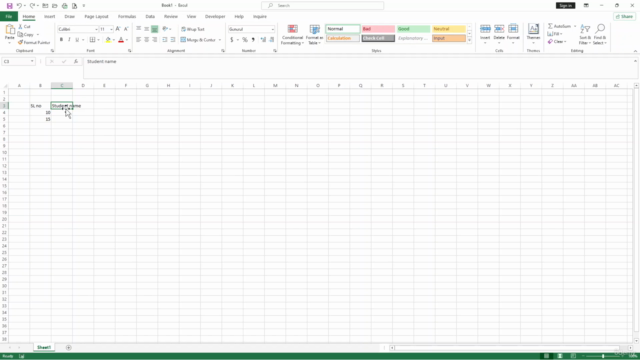Apply the Neutral cell style
The width and height of the screenshot is (640, 360).
449,29
